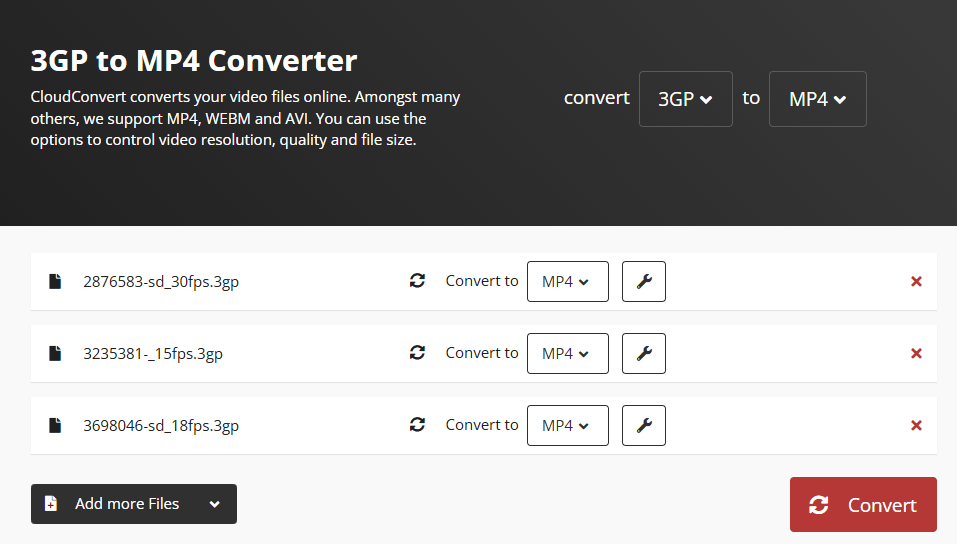The width and height of the screenshot is (957, 544).
Task: Remove 2876583-sd_30fps.3gp with red X
Action: tap(916, 281)
